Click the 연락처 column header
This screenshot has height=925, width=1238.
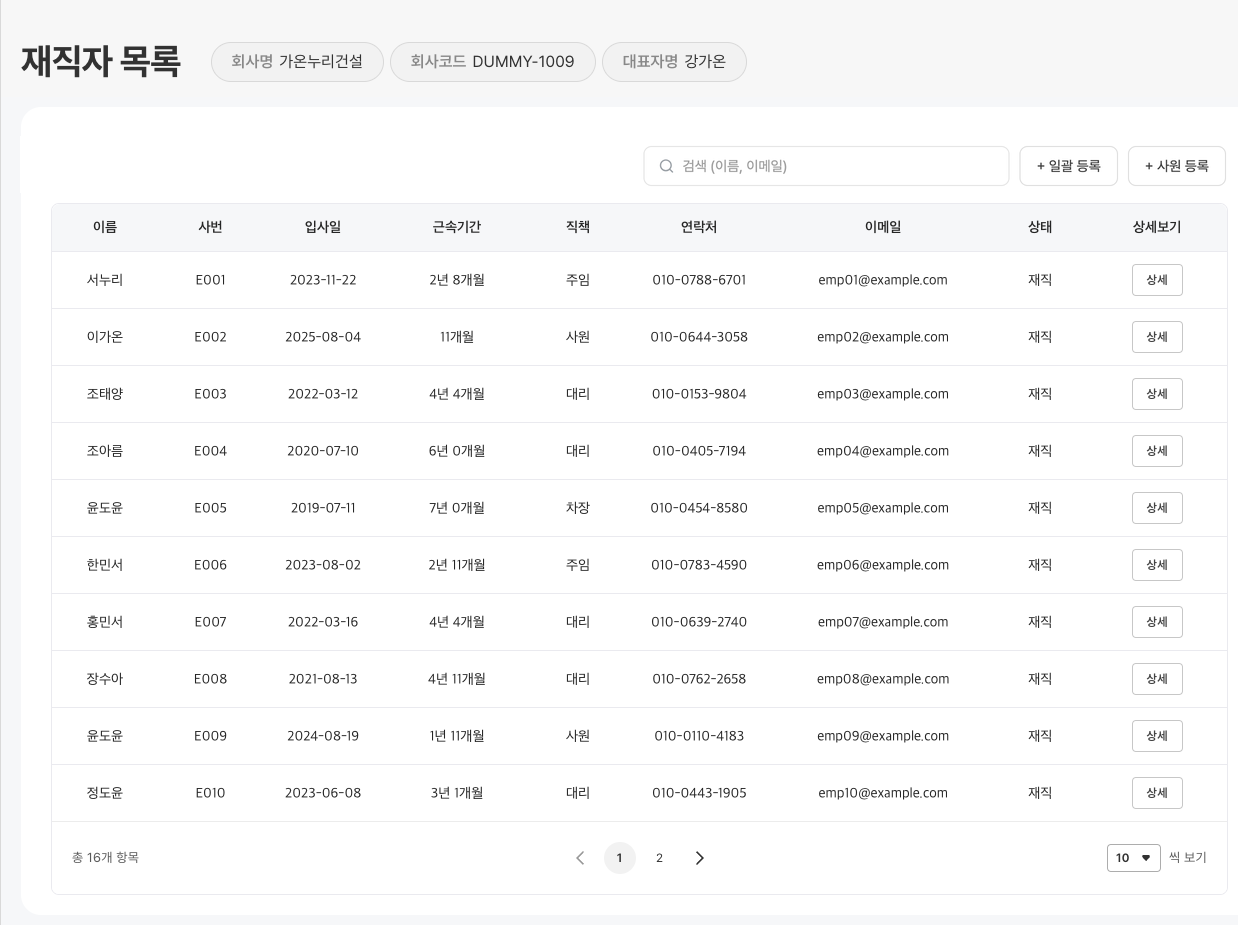[699, 227]
